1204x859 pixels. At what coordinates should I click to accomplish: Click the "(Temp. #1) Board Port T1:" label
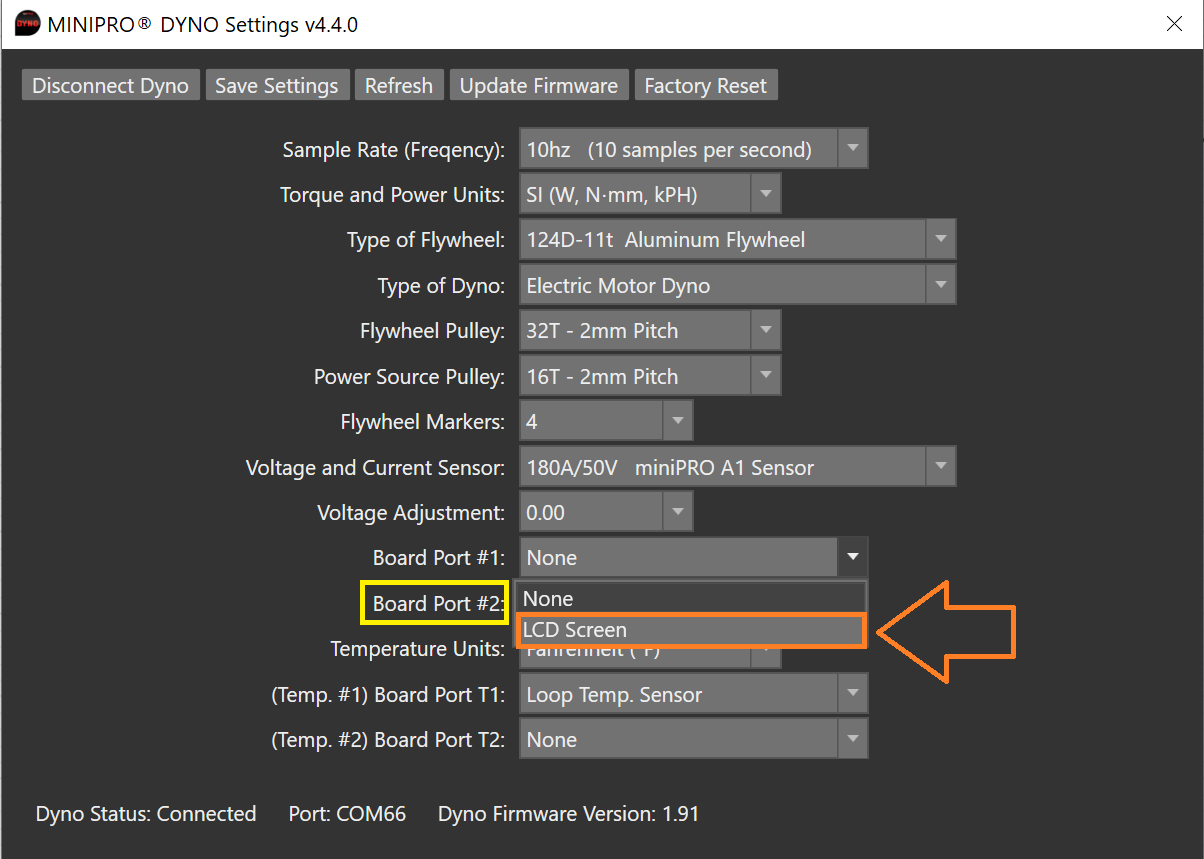pos(388,695)
